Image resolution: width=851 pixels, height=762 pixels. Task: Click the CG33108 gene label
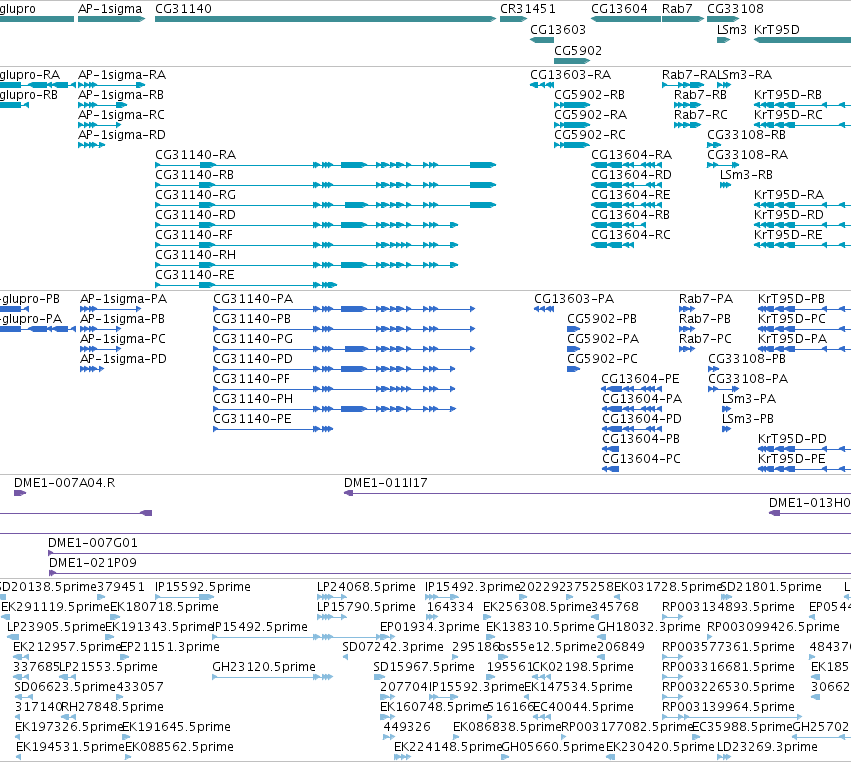tap(735, 9)
